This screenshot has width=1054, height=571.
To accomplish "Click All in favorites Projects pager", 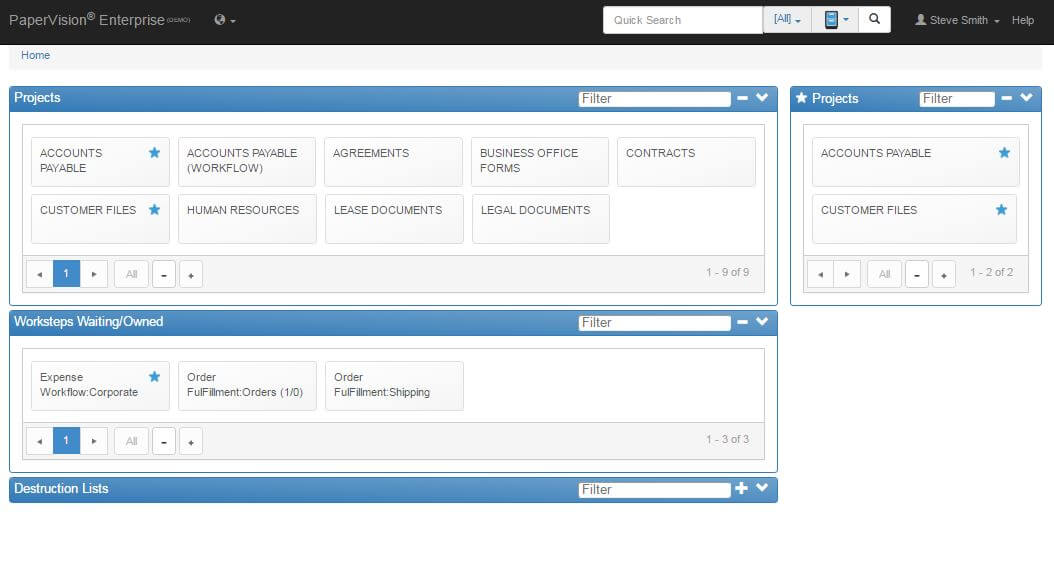I will coord(885,274).
